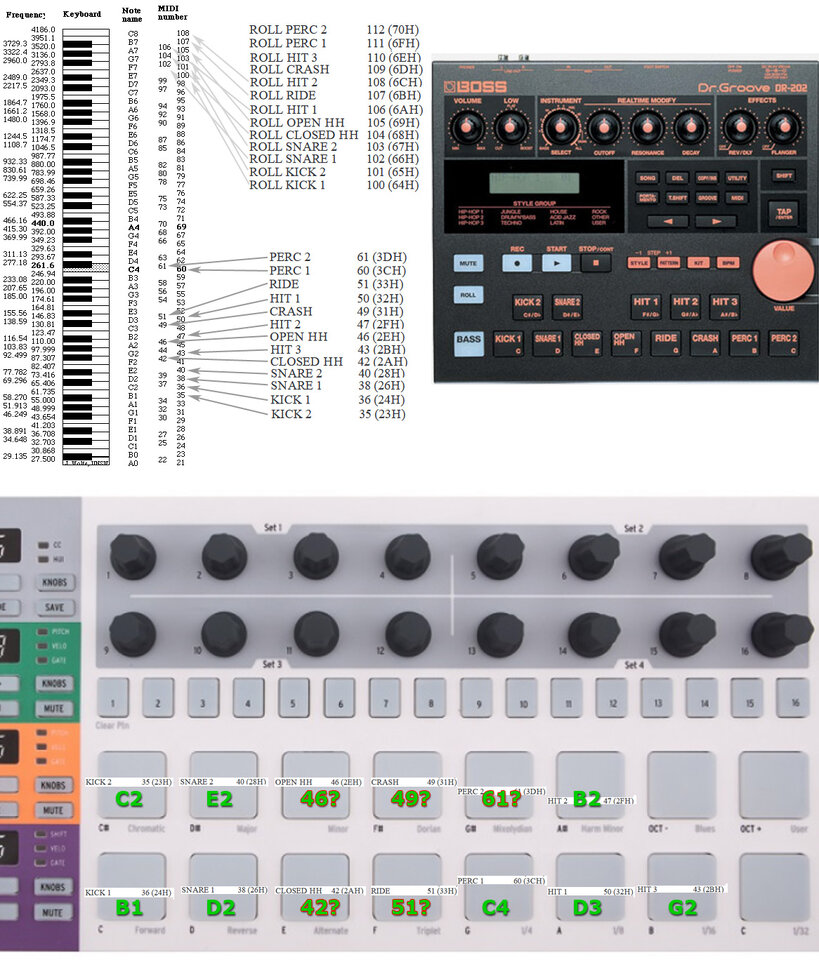Click "ROLL CRASH" in the MIDI chart

(290, 69)
